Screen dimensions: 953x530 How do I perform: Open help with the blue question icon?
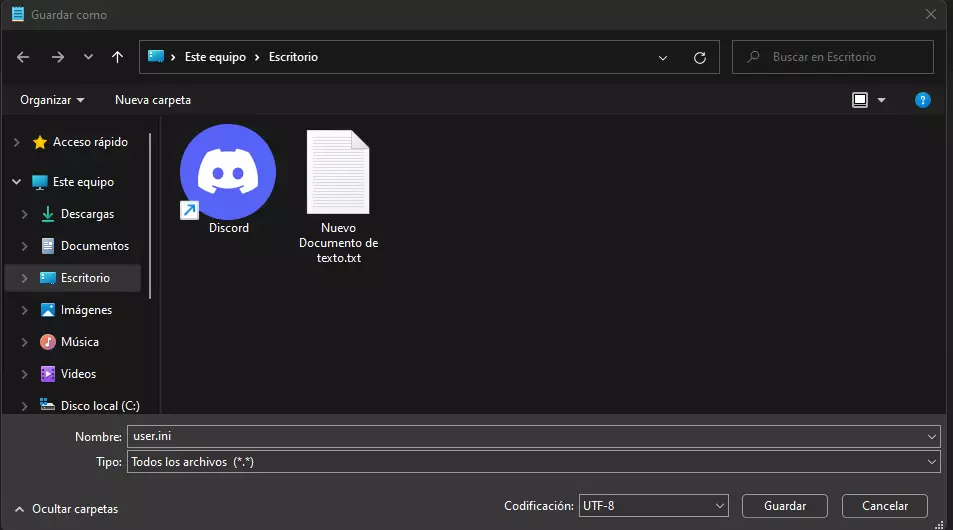[922, 100]
